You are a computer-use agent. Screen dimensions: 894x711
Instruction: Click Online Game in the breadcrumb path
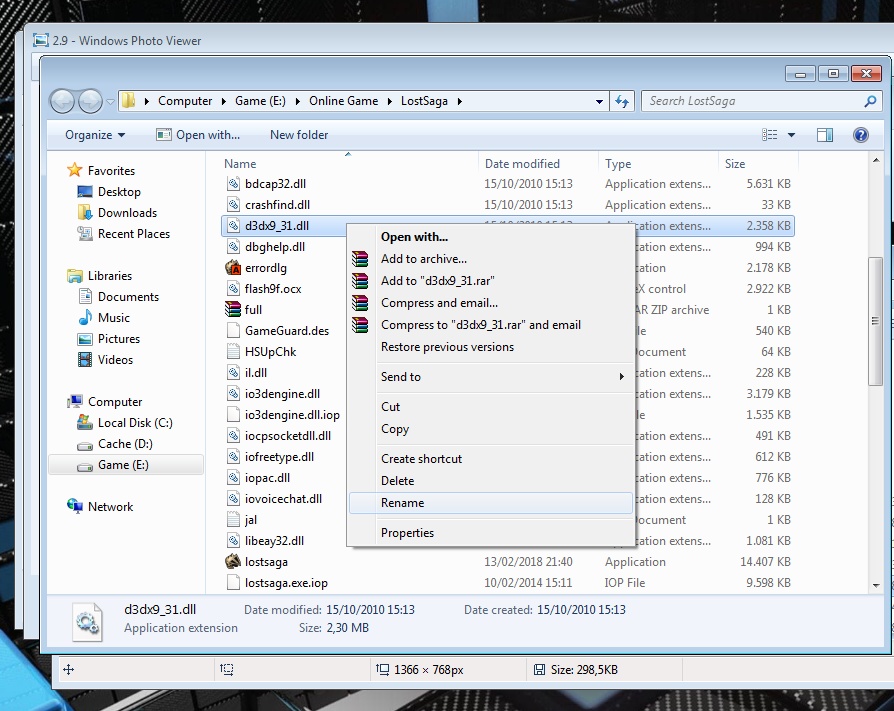343,101
